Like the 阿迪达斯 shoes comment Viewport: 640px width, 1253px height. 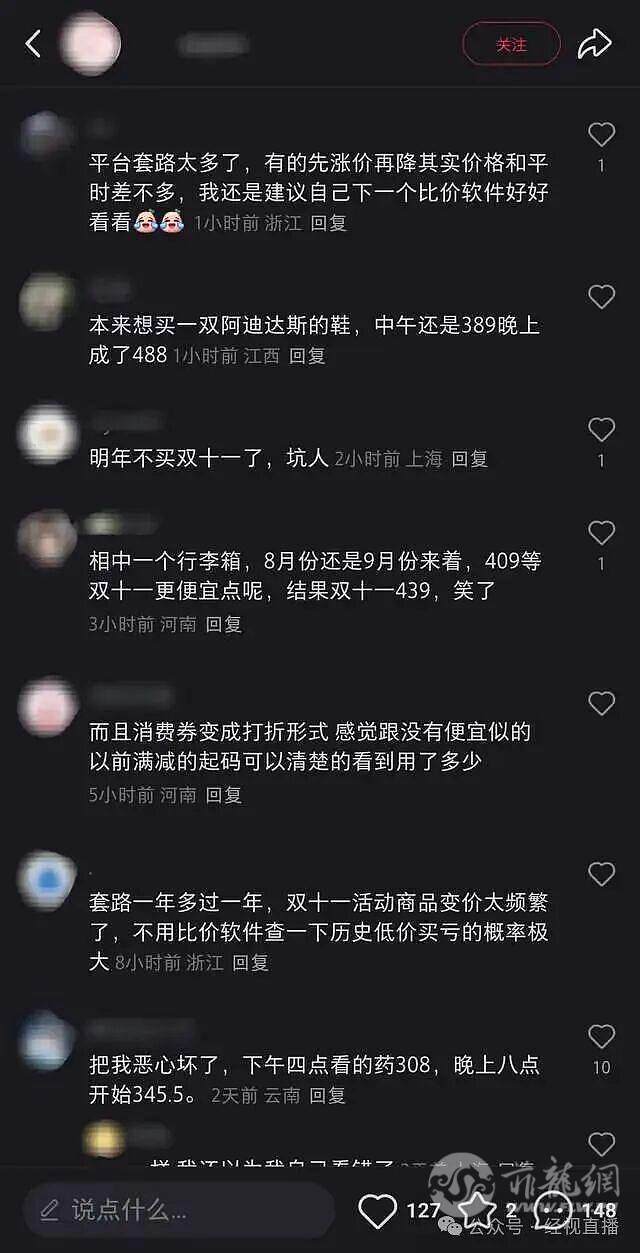(x=601, y=297)
